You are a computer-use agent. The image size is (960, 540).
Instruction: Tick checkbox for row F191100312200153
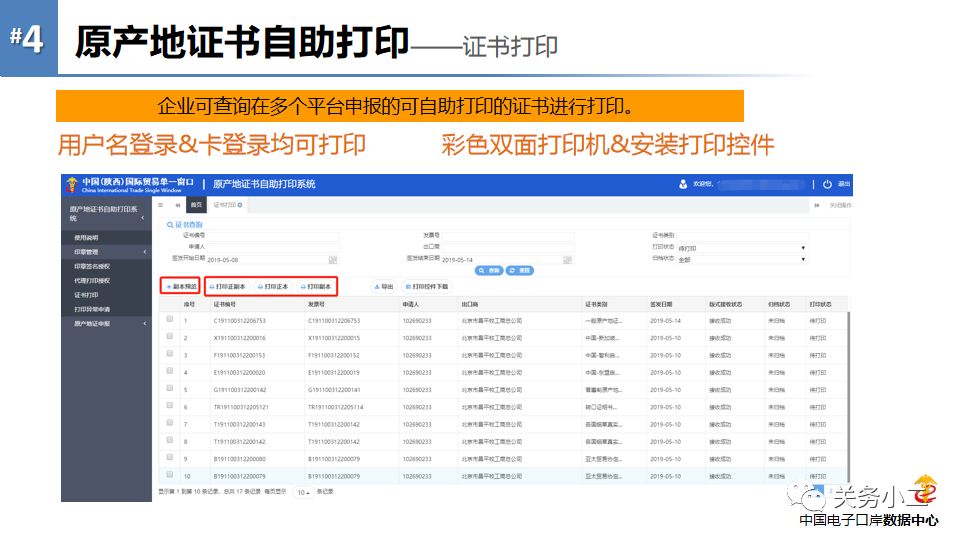coord(170,353)
